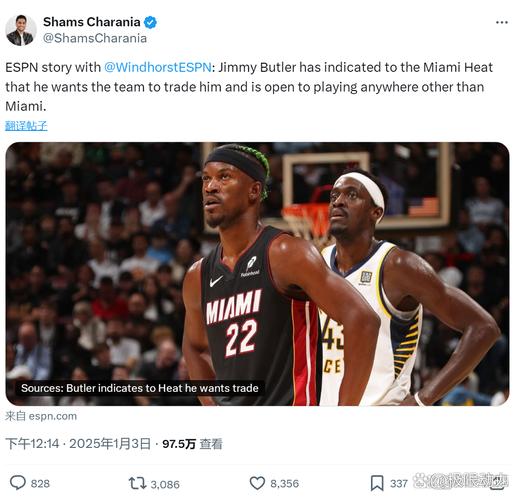519x500 pixels.
Task: Open the 来自 espn.com source link
Action: point(41,416)
